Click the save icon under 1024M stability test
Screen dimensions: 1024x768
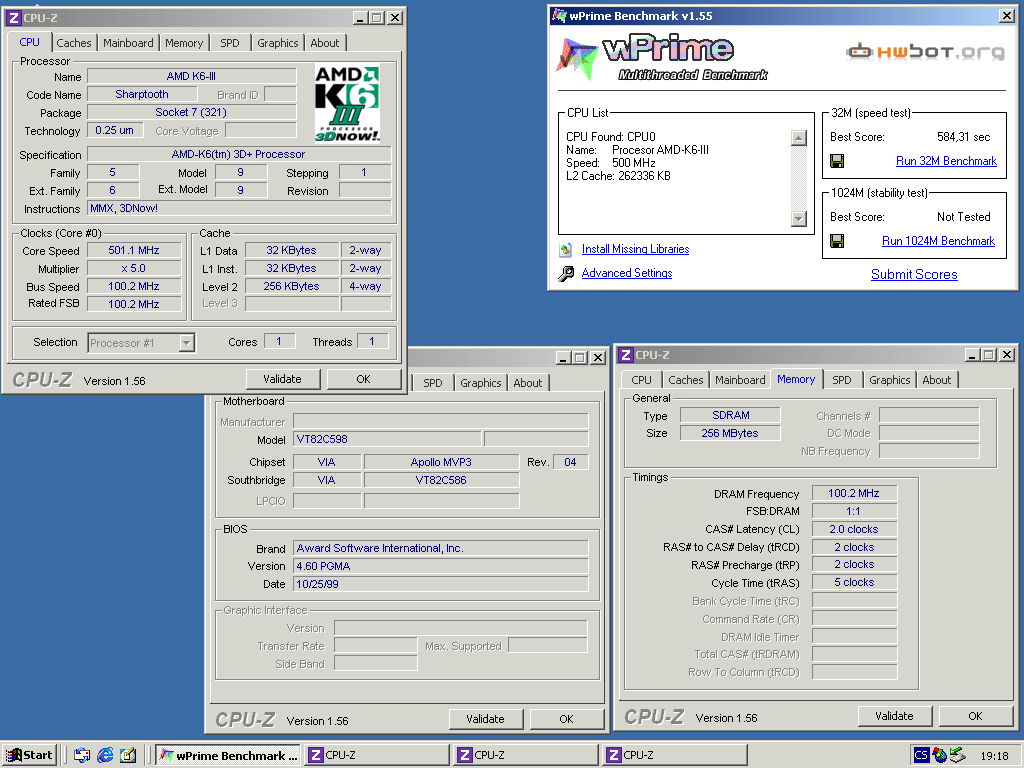pyautogui.click(x=837, y=241)
